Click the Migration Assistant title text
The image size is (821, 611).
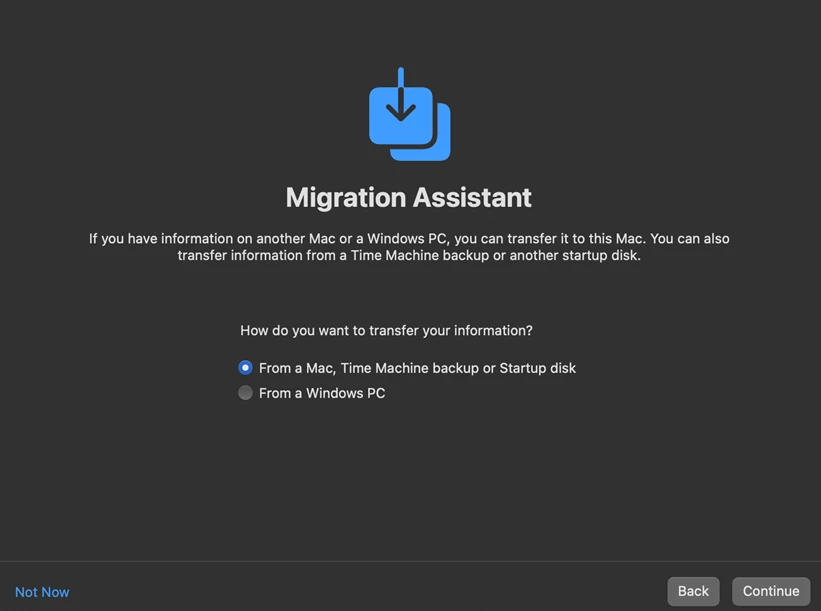(x=408, y=197)
